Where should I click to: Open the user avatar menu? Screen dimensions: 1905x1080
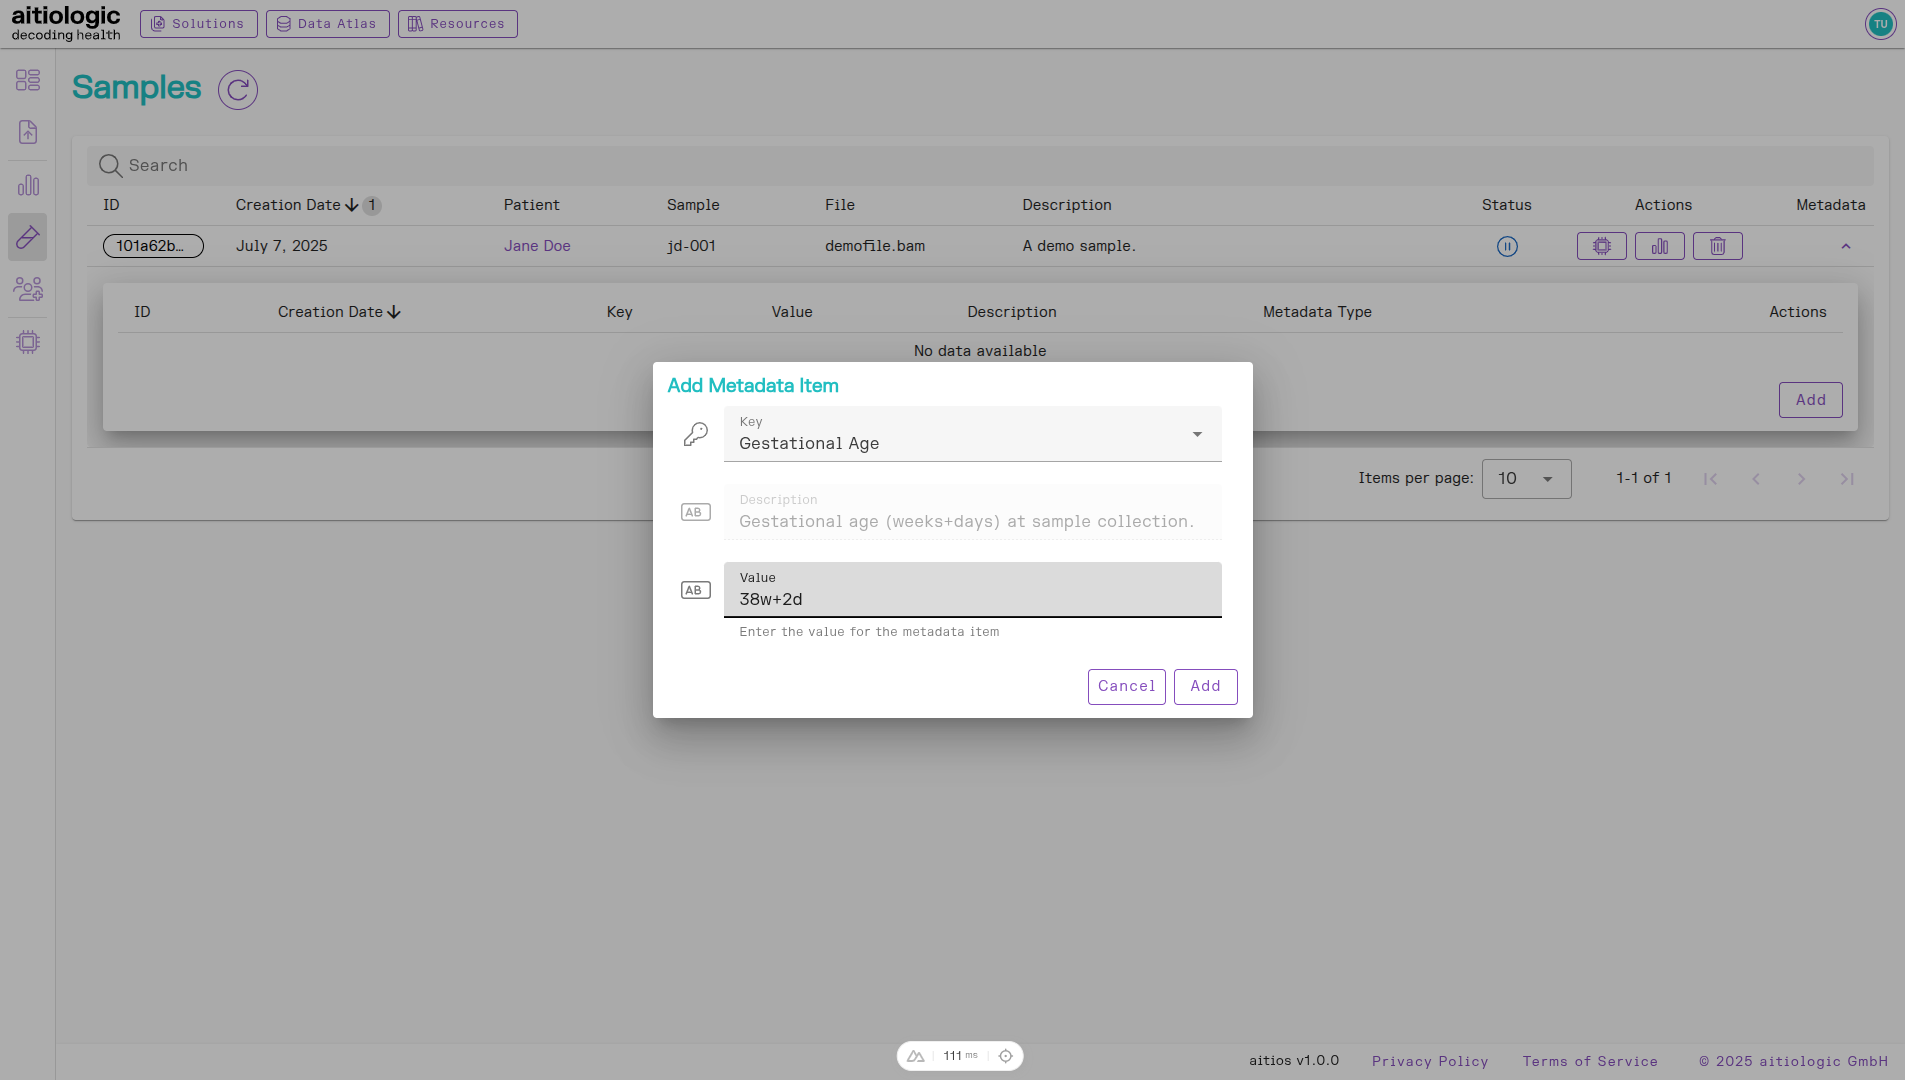1880,23
